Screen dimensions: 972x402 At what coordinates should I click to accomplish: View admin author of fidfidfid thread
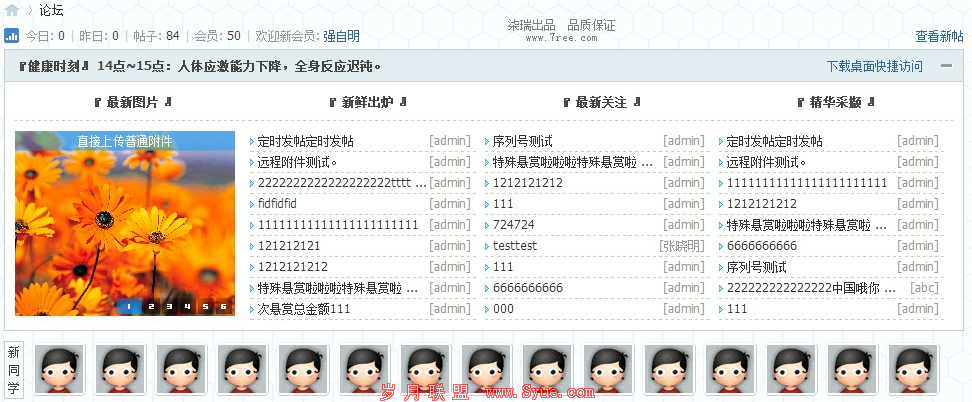[450, 204]
